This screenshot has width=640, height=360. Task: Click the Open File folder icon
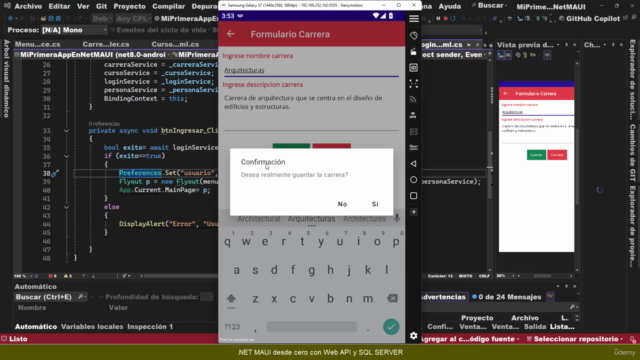(x=43, y=19)
